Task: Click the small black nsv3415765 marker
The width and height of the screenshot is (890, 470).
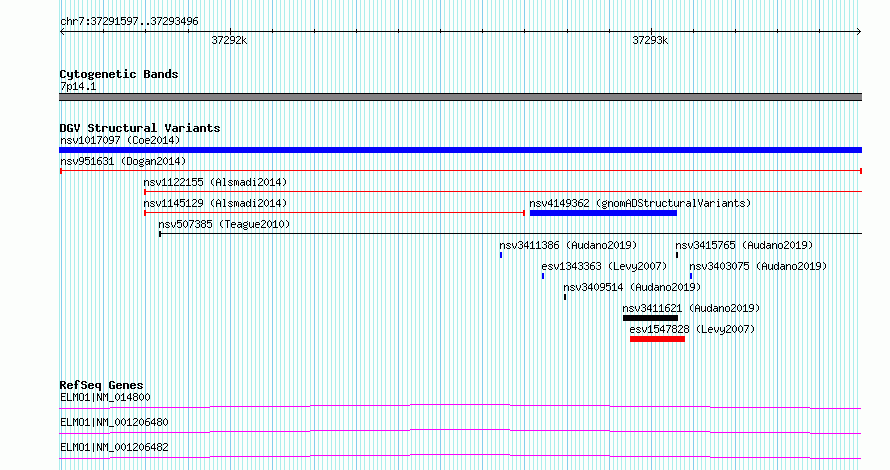Action: point(677,255)
